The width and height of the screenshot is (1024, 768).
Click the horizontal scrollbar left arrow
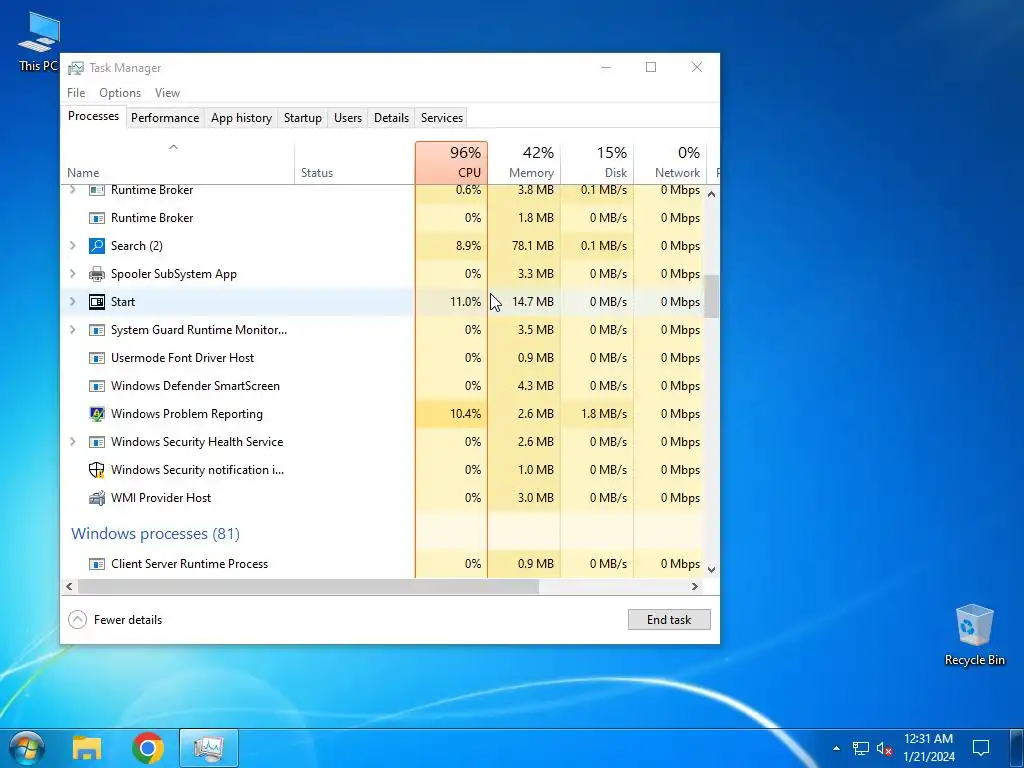(69, 586)
